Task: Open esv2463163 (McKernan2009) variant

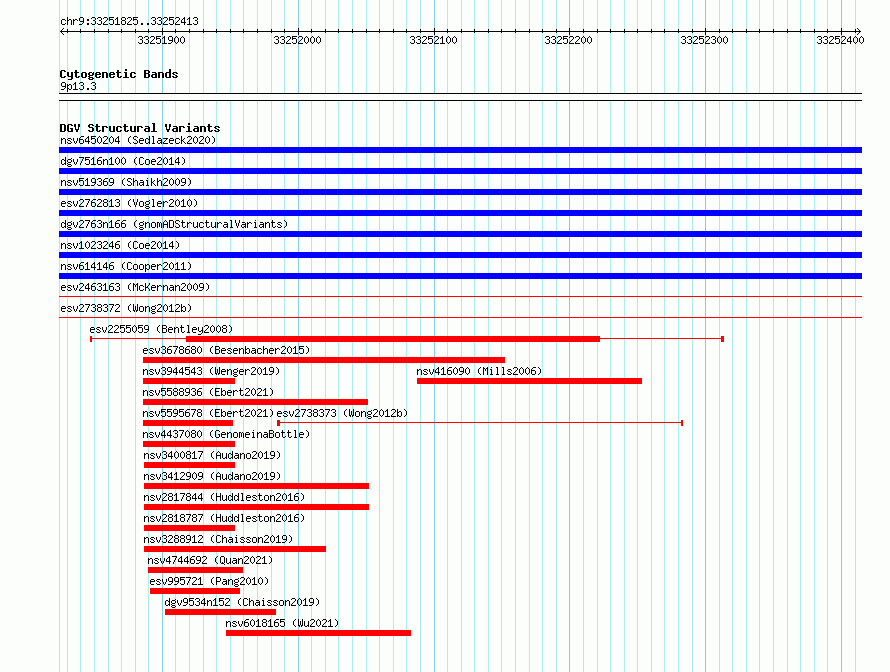Action: (135, 287)
